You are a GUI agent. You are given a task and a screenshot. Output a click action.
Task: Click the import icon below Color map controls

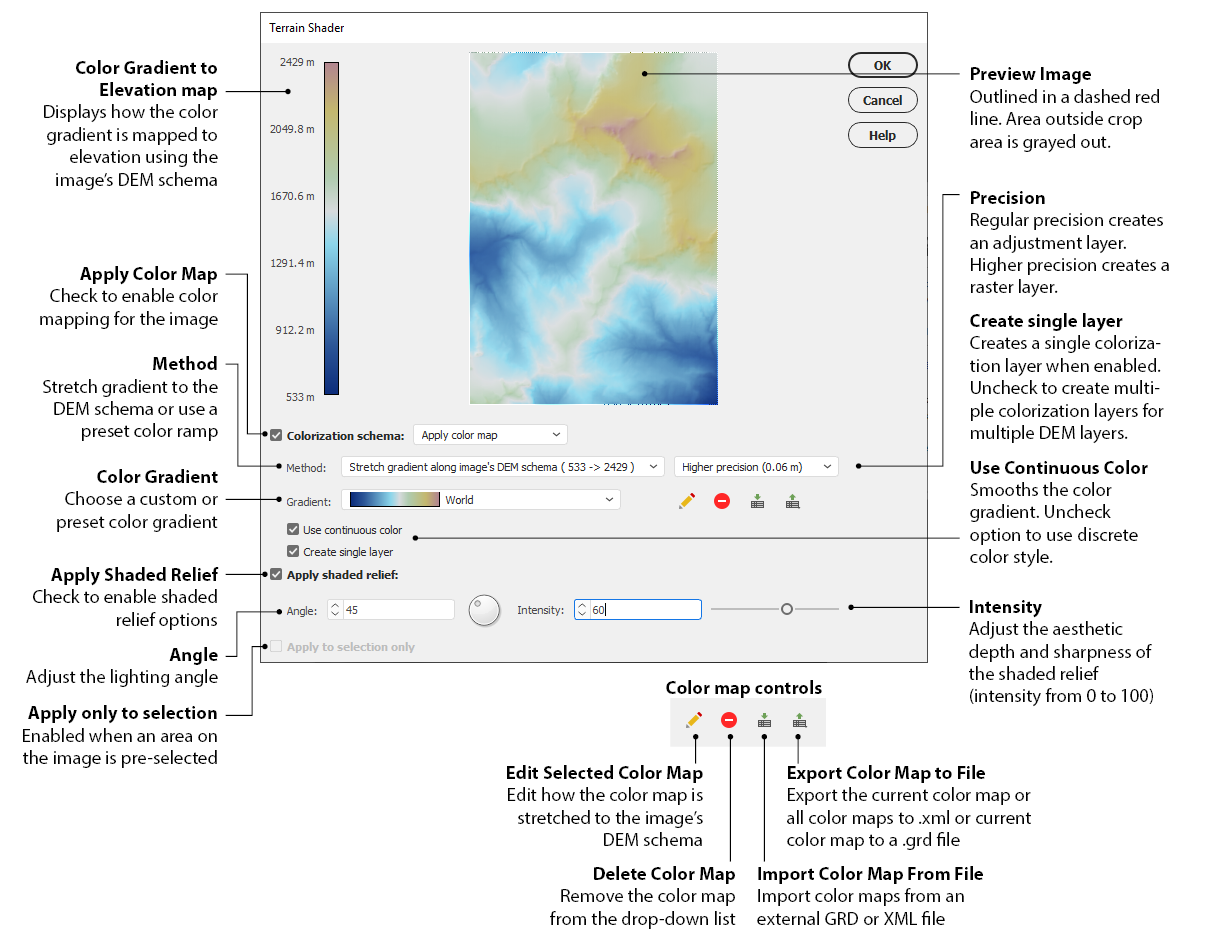tap(763, 719)
